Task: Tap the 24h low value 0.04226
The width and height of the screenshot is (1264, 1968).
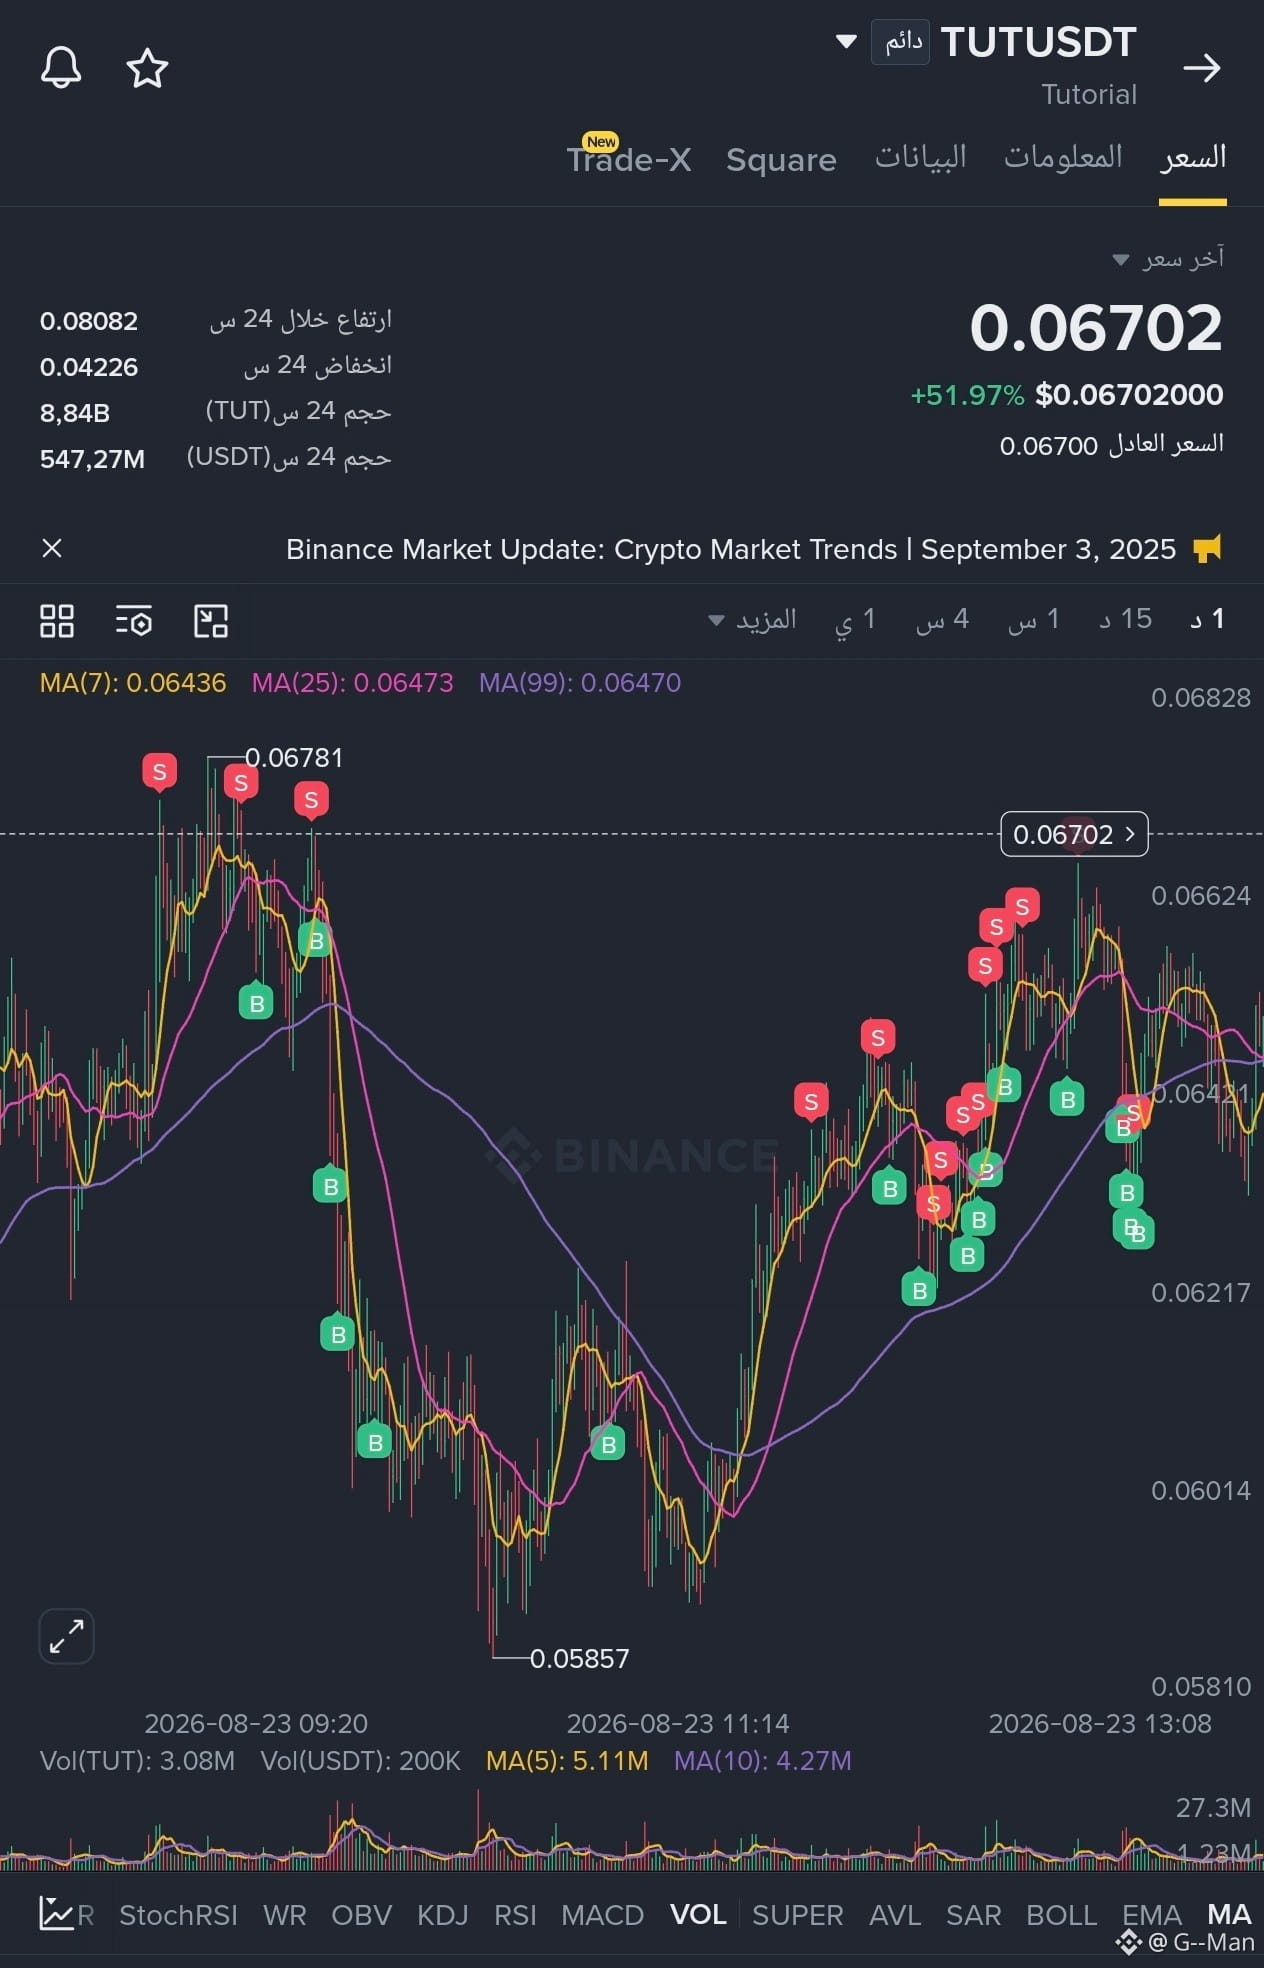Action: coord(89,367)
